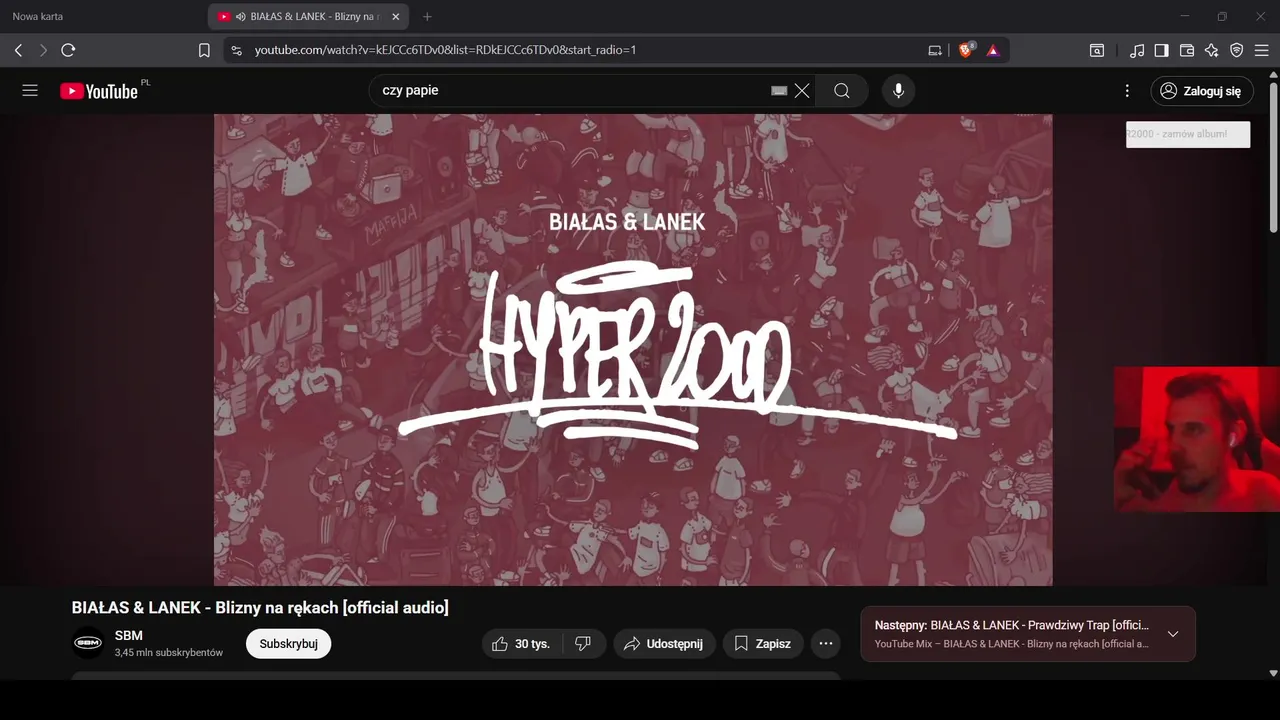The height and width of the screenshot is (720, 1280).
Task: Select the BIAŁAS & LANEK tab
Action: [310, 17]
